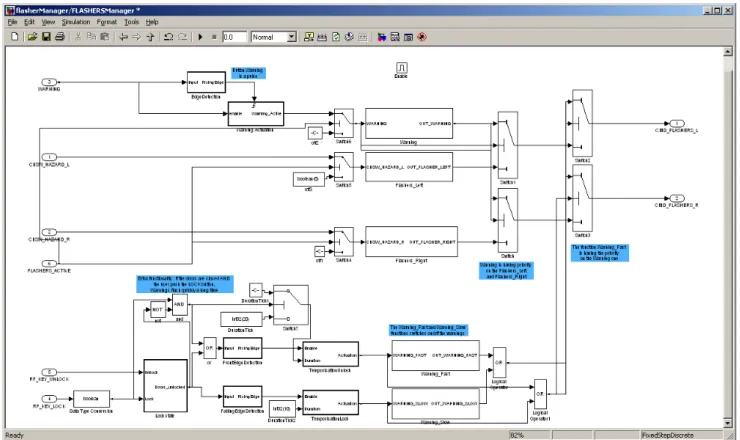This screenshot has width=740, height=440.
Task: Select the Flashers_Left subsystem block
Action: point(409,167)
